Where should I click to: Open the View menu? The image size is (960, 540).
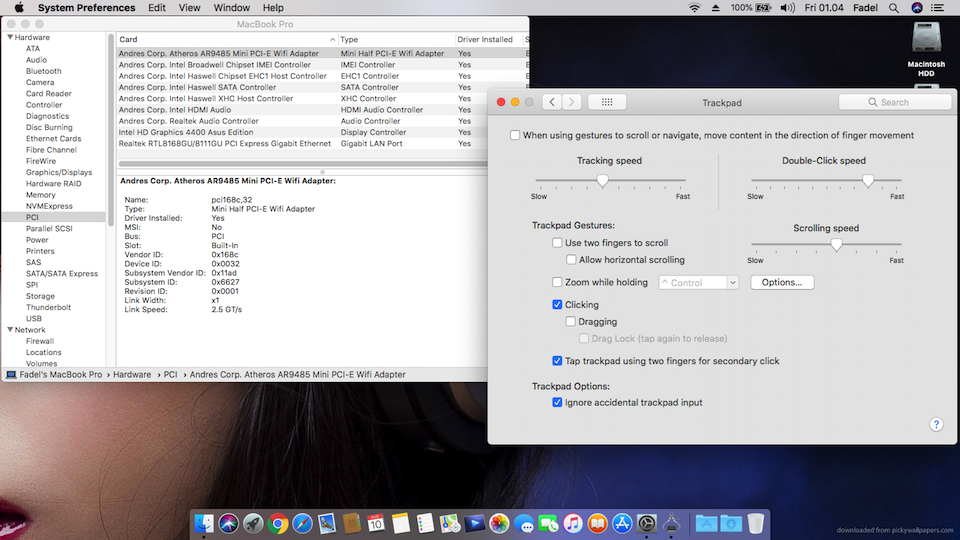(189, 8)
